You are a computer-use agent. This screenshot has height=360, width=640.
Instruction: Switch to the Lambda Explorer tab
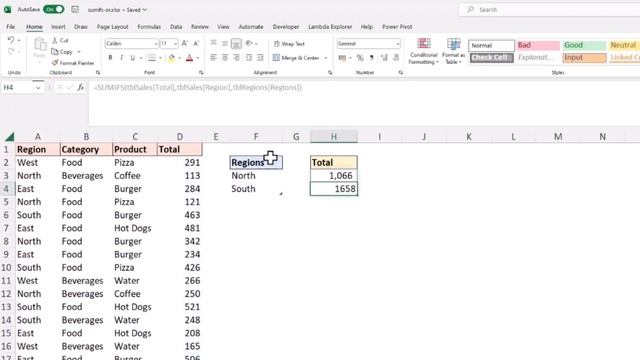(x=330, y=27)
